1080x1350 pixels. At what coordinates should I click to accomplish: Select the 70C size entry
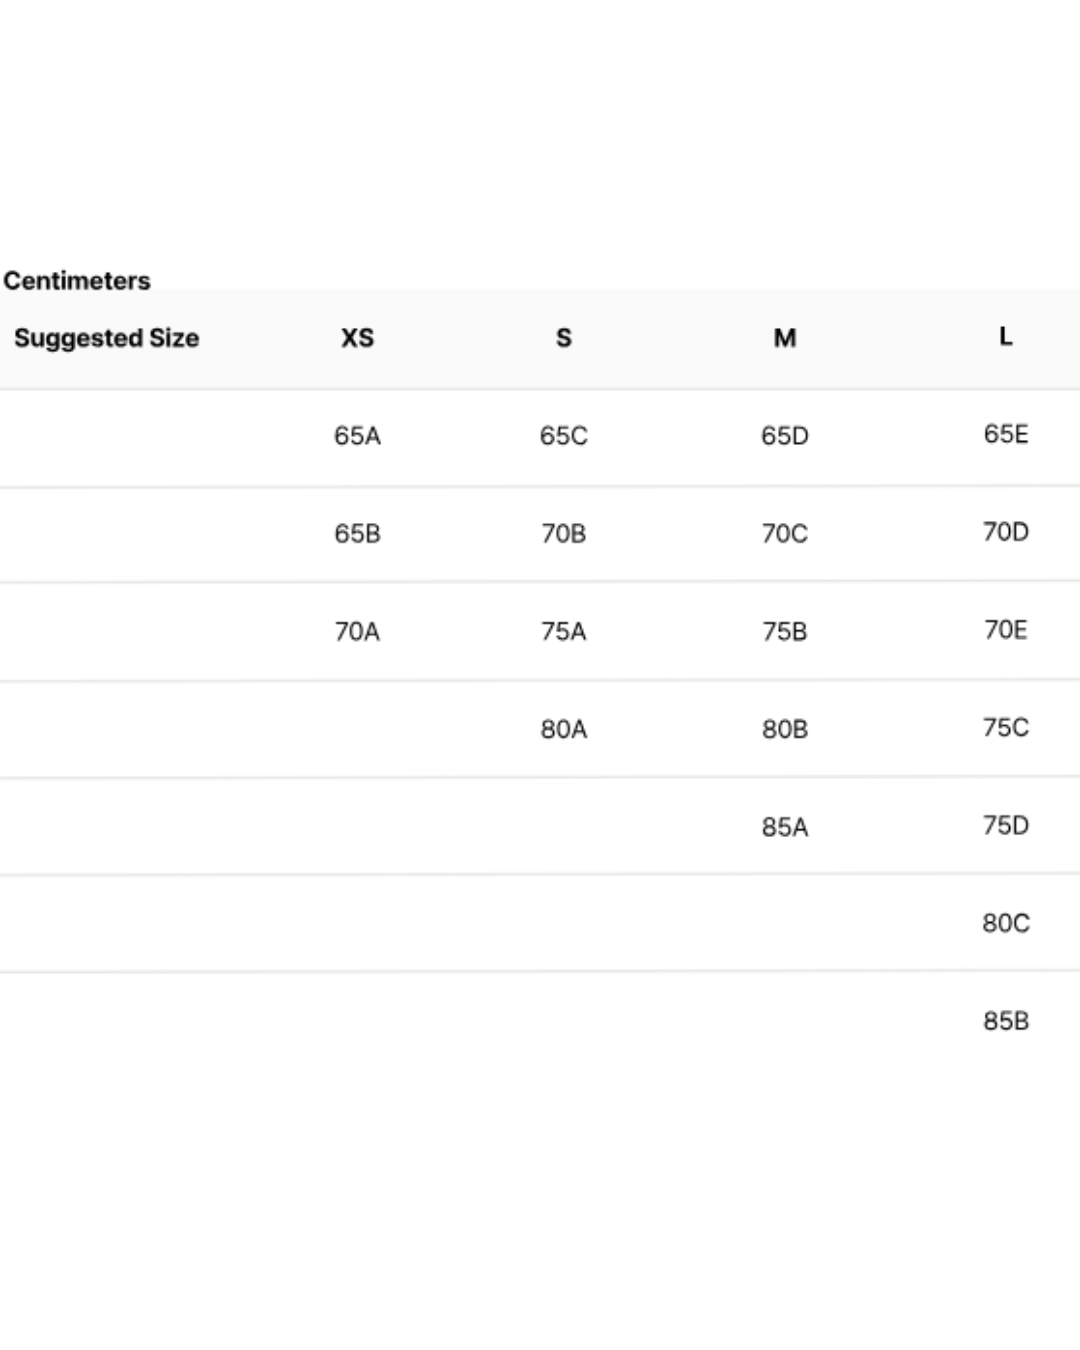tap(785, 534)
